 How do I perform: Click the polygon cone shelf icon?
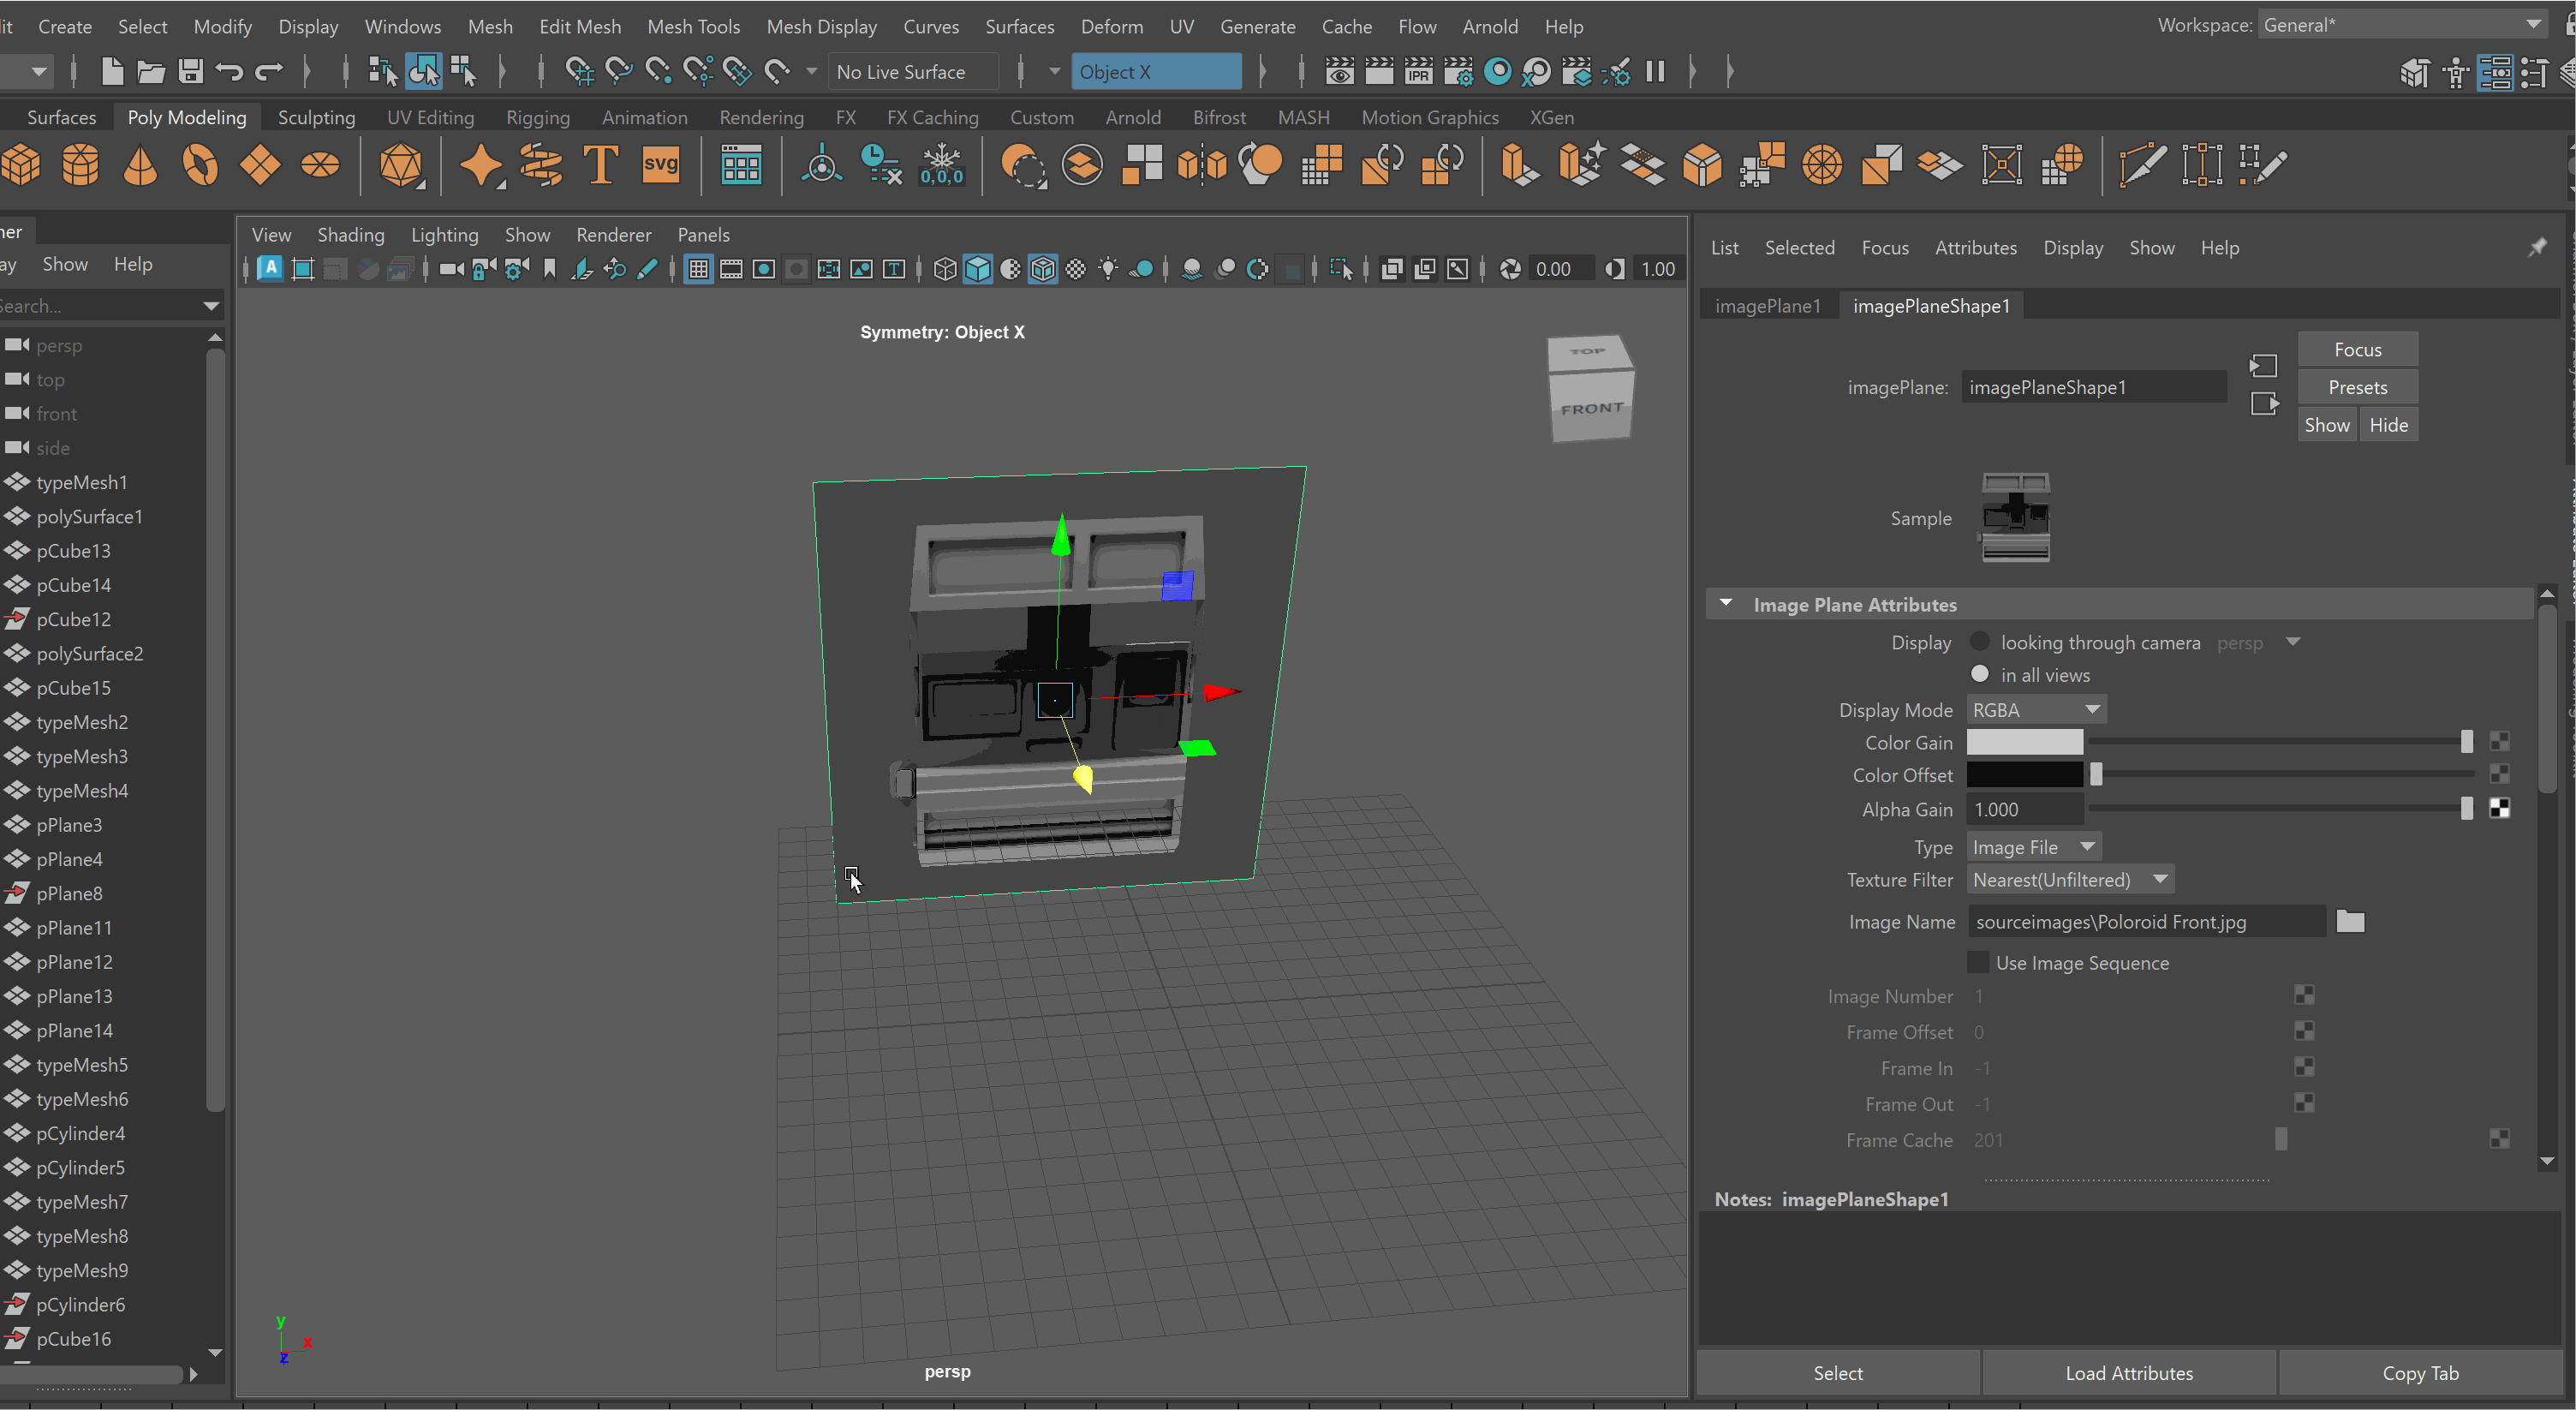(x=140, y=165)
